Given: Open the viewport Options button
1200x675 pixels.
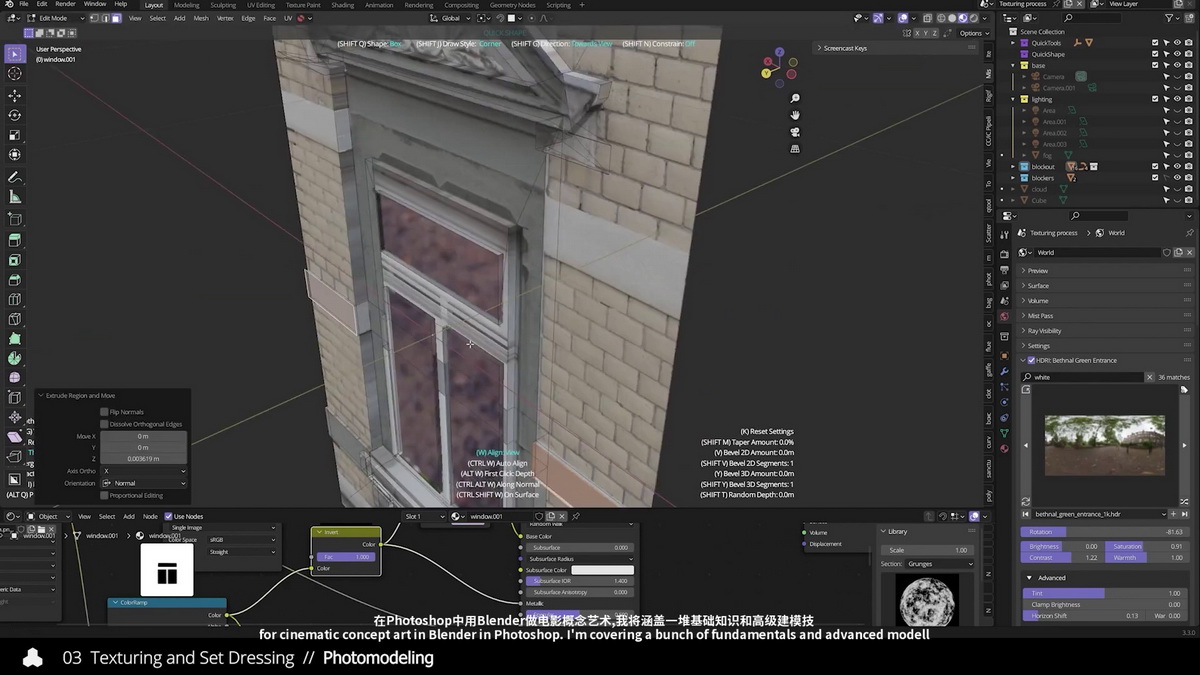Looking at the screenshot, I should point(971,33).
